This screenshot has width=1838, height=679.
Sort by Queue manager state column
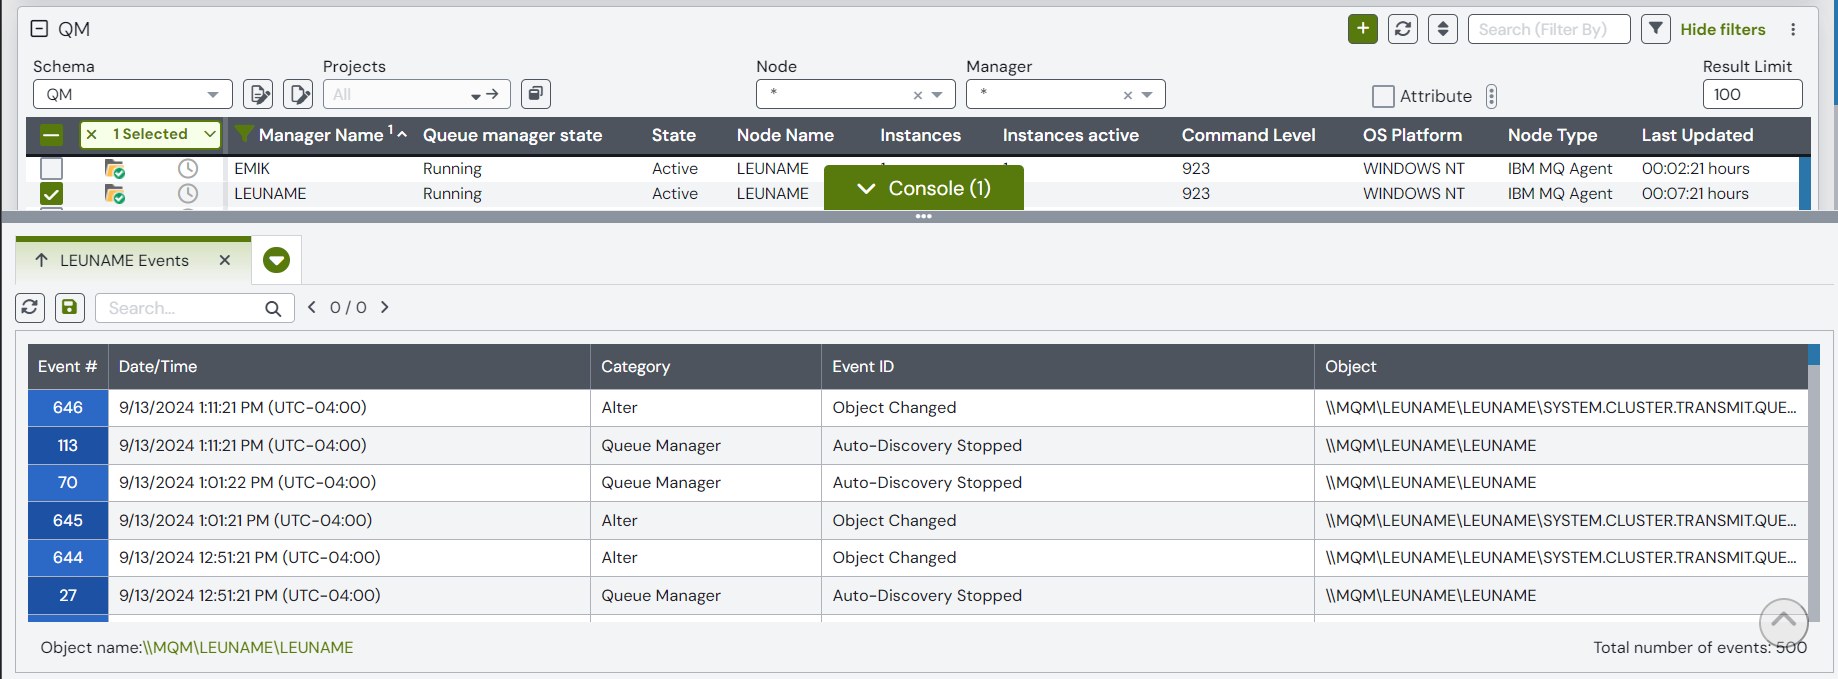pos(512,135)
